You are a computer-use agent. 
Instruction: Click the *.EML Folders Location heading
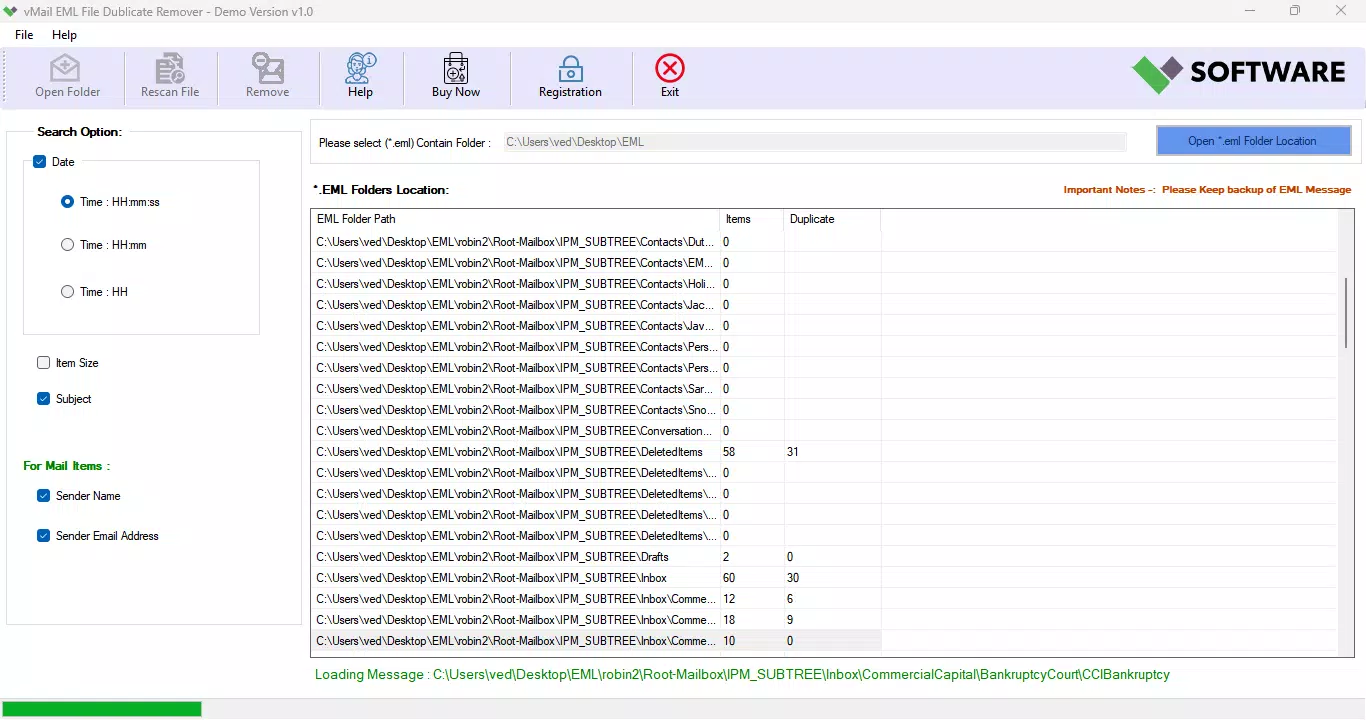click(x=381, y=190)
